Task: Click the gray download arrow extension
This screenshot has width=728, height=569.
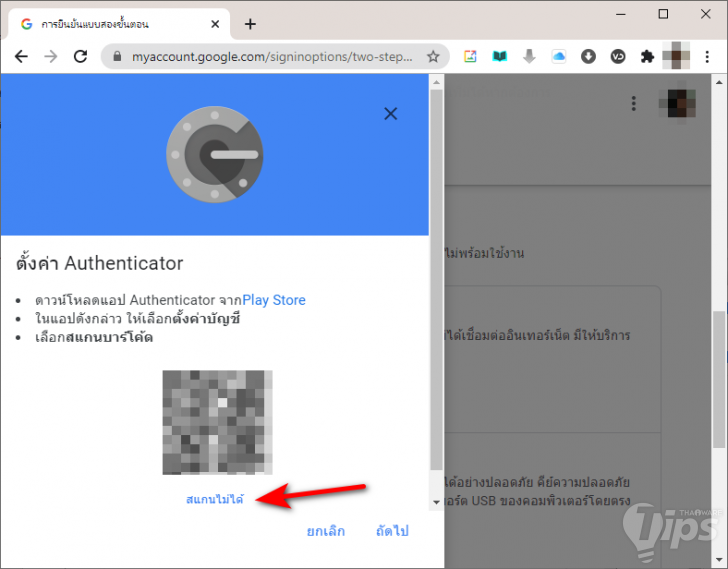Action: pos(529,57)
